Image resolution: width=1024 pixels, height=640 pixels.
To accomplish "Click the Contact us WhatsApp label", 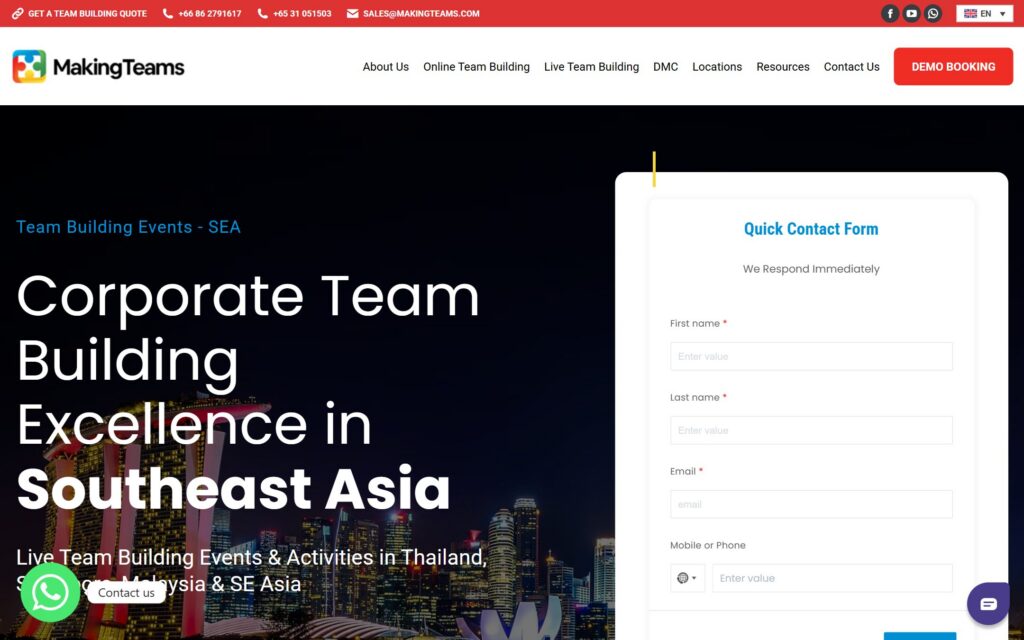I will point(126,593).
